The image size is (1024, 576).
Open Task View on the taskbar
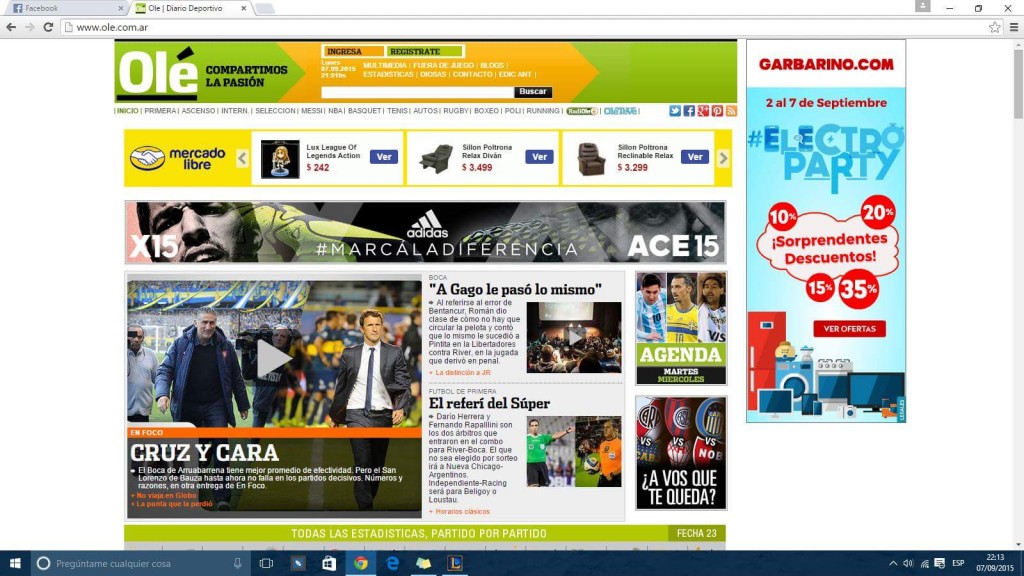click(266, 563)
